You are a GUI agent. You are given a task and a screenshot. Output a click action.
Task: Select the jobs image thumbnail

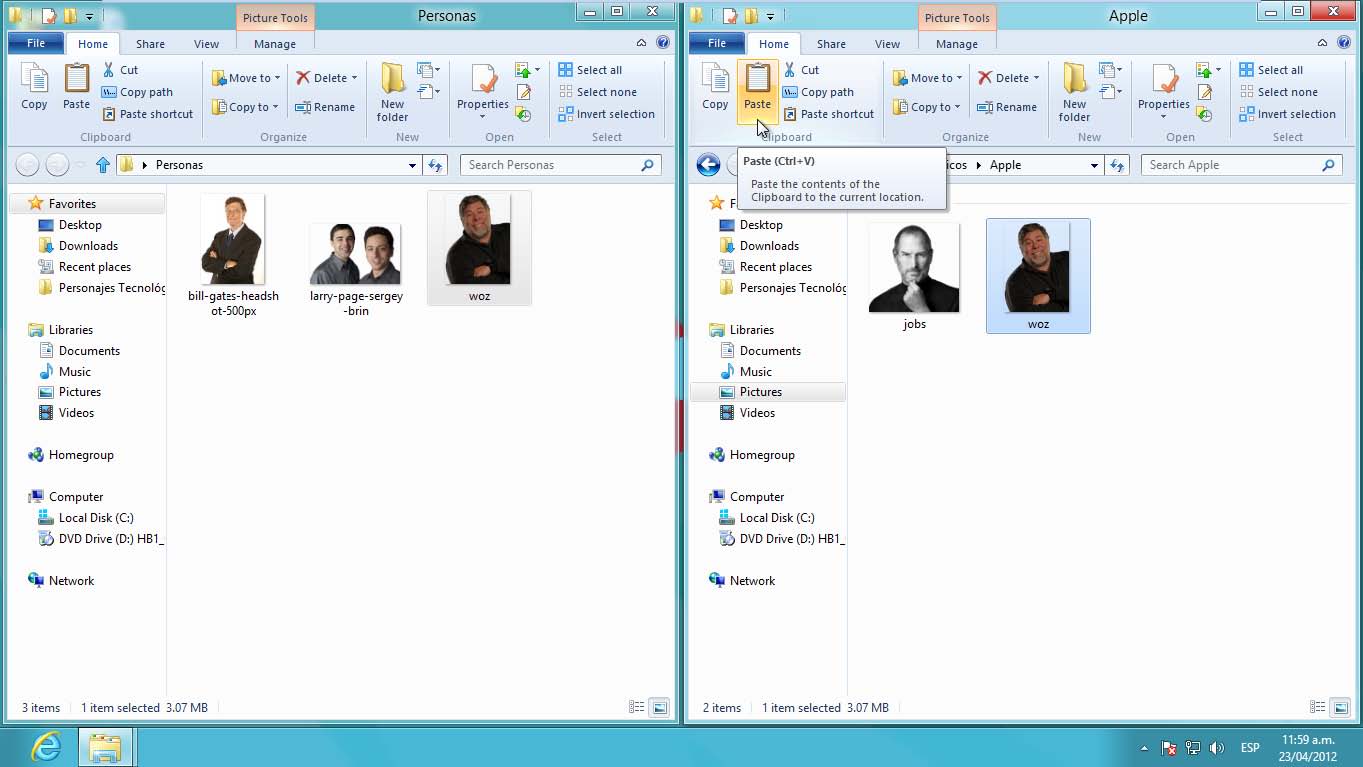tap(914, 268)
